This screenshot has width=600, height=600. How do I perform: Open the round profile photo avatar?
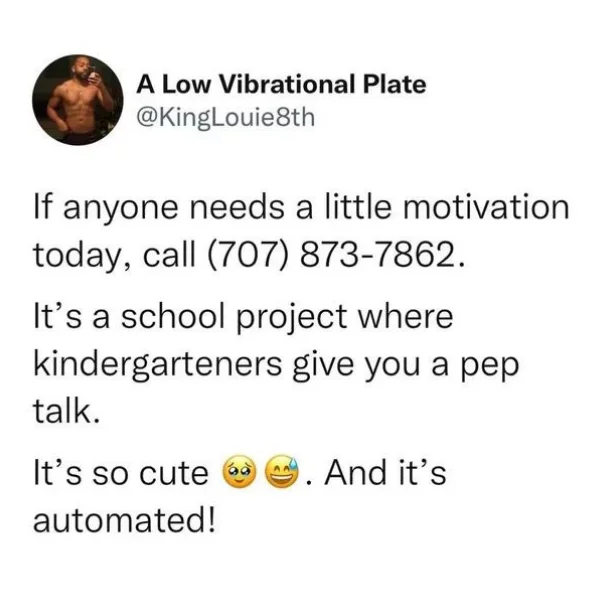coord(78,99)
